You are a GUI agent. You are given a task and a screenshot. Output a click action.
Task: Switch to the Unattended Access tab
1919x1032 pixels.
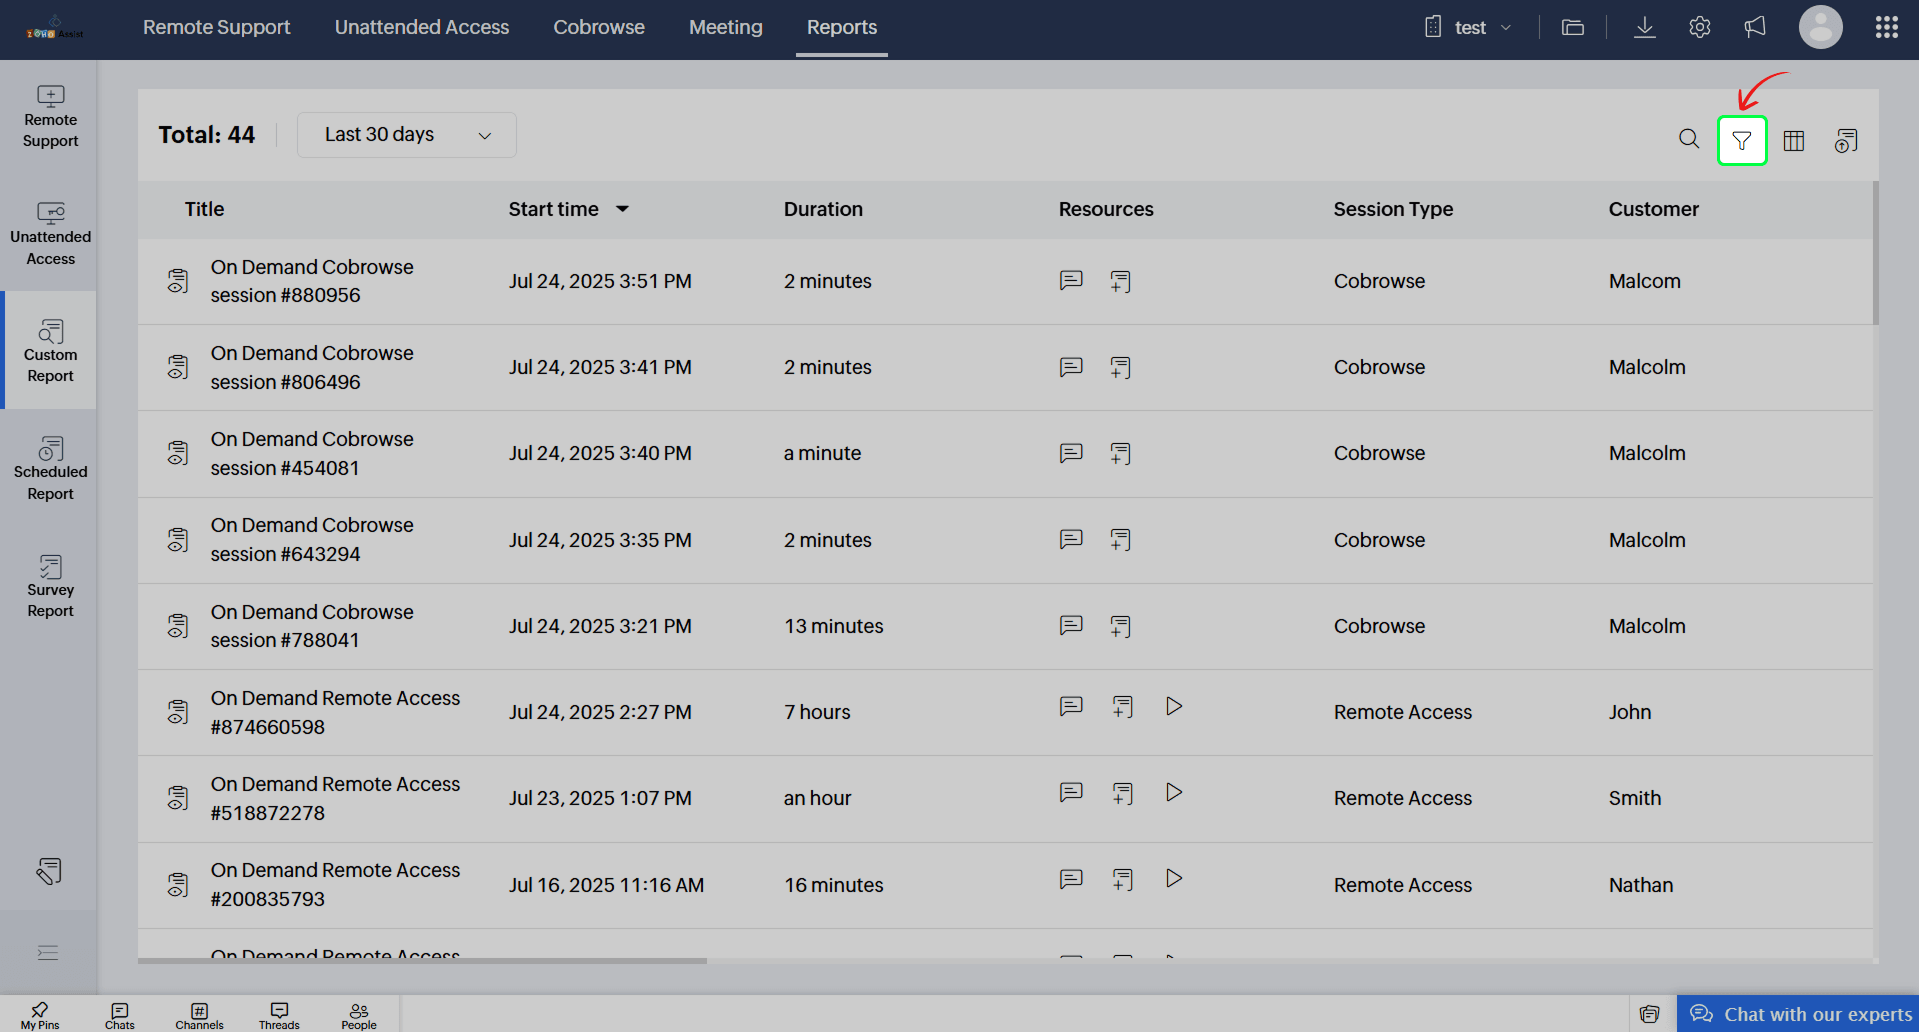pyautogui.click(x=421, y=28)
